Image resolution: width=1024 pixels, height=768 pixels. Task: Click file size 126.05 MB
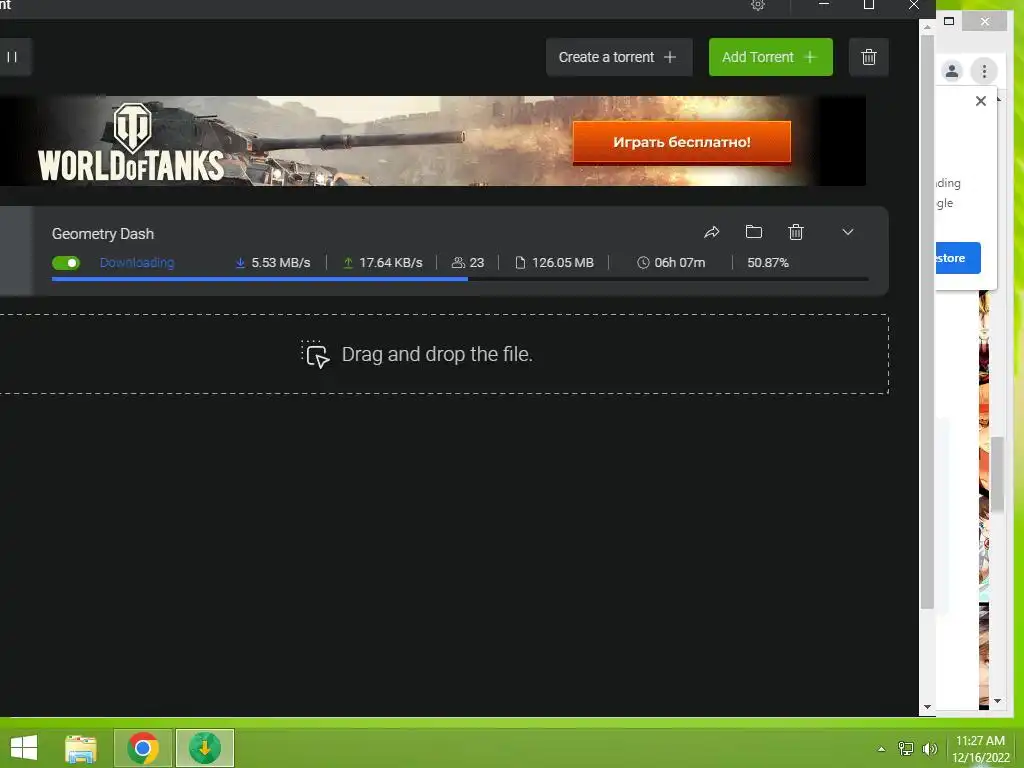[555, 263]
